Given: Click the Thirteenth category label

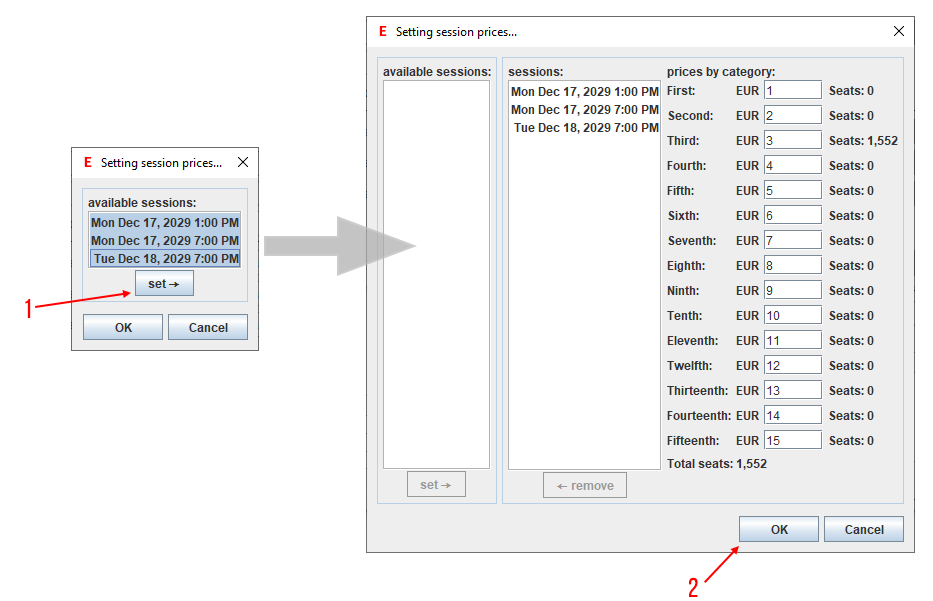Looking at the screenshot, I should pos(697,390).
